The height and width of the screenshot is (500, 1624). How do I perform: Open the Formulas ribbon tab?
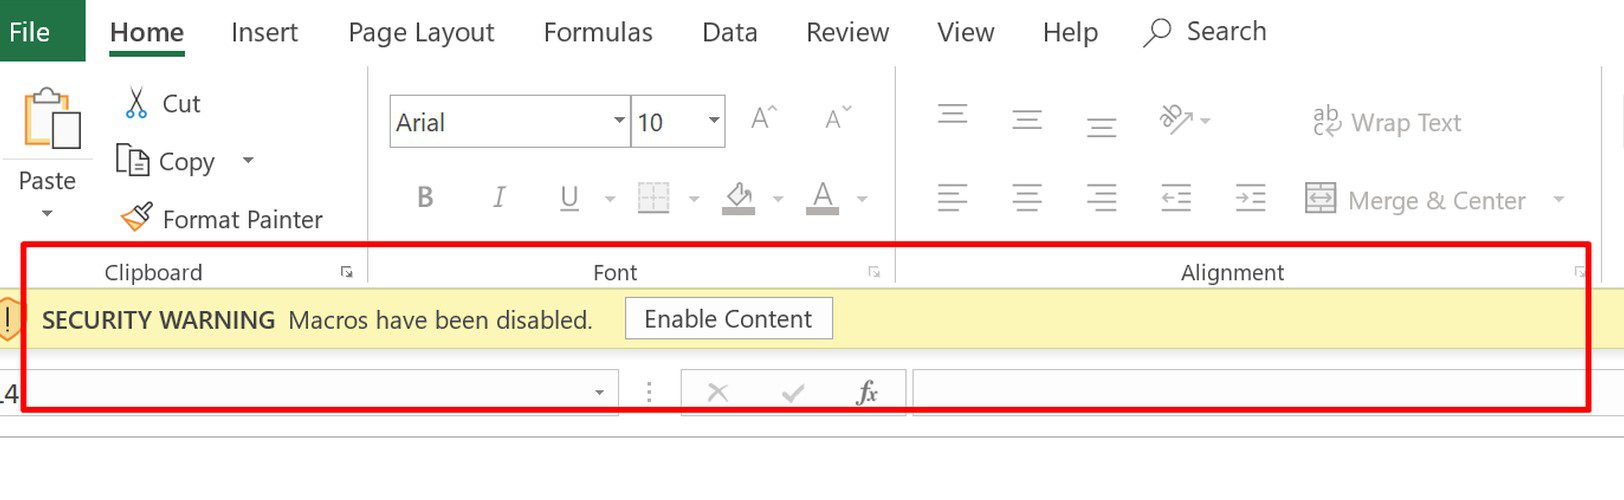(598, 32)
